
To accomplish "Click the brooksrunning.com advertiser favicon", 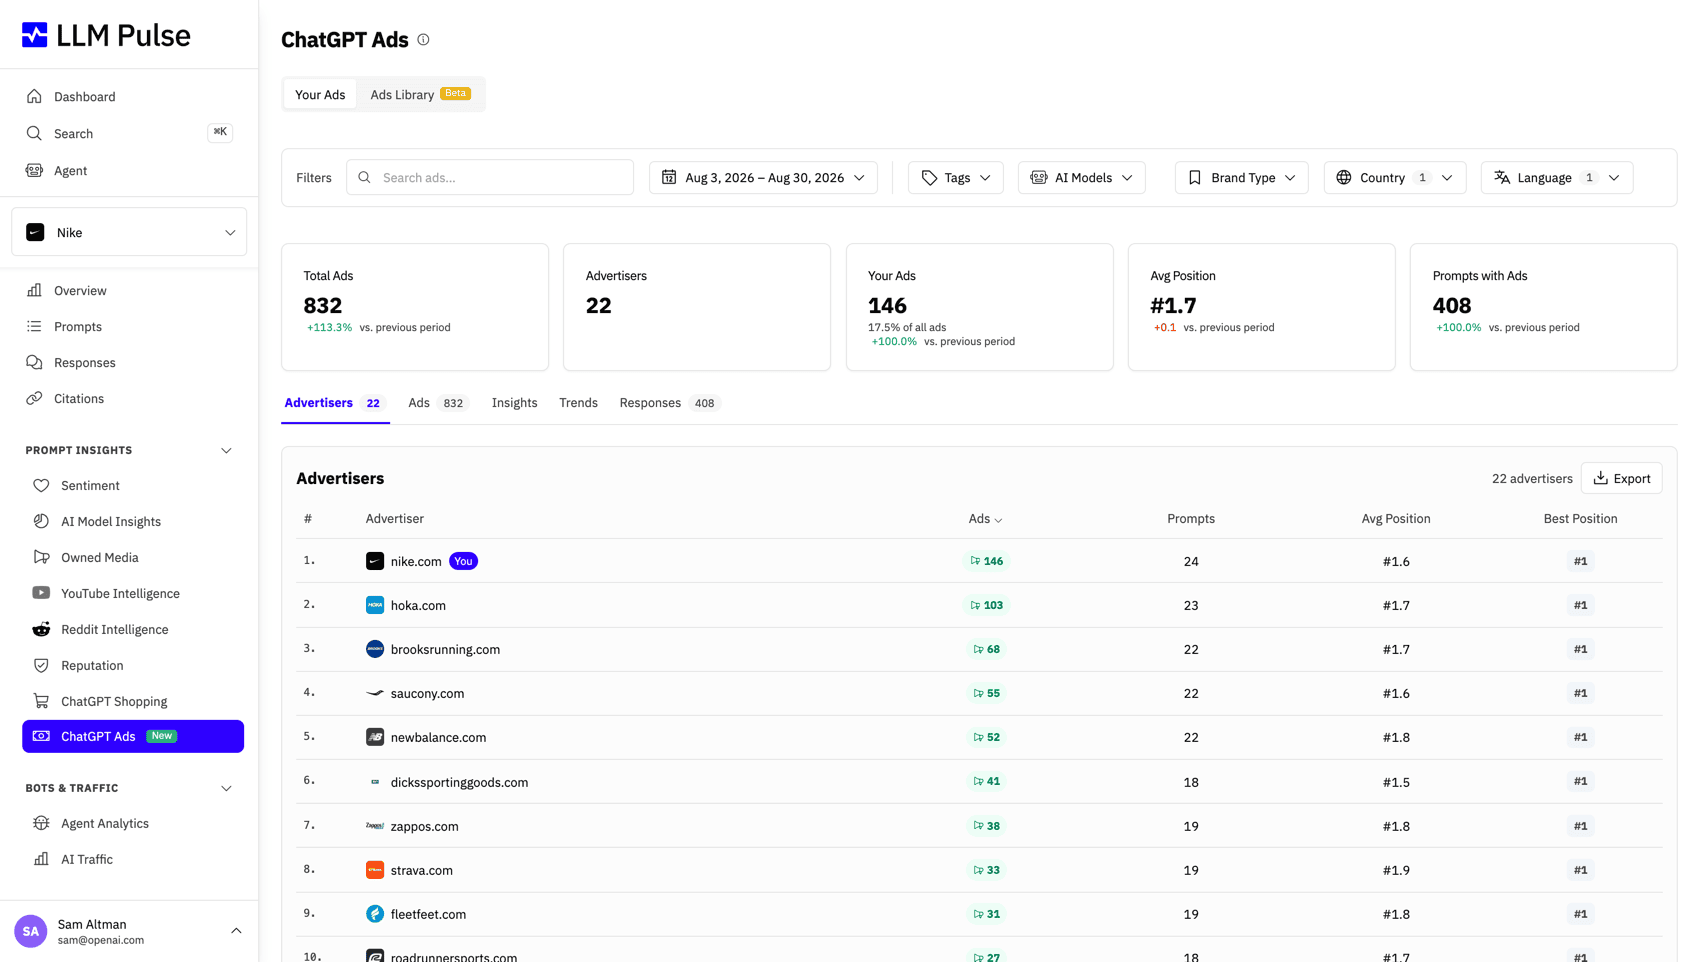I will coord(375,649).
